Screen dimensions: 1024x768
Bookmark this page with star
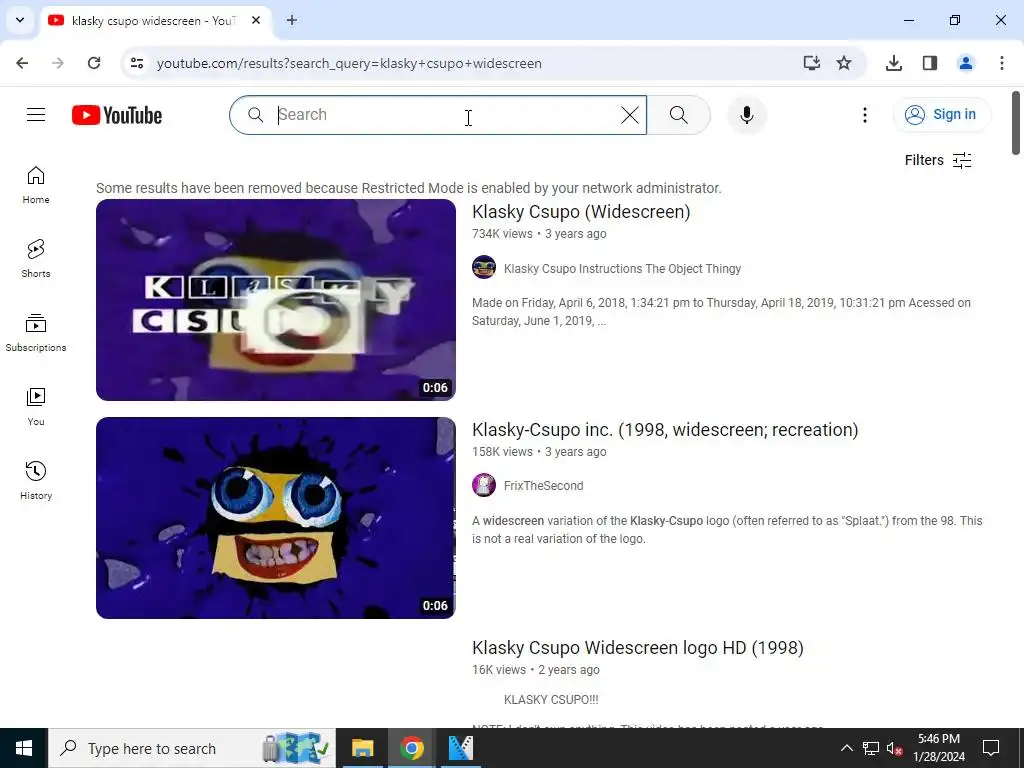[x=844, y=63]
